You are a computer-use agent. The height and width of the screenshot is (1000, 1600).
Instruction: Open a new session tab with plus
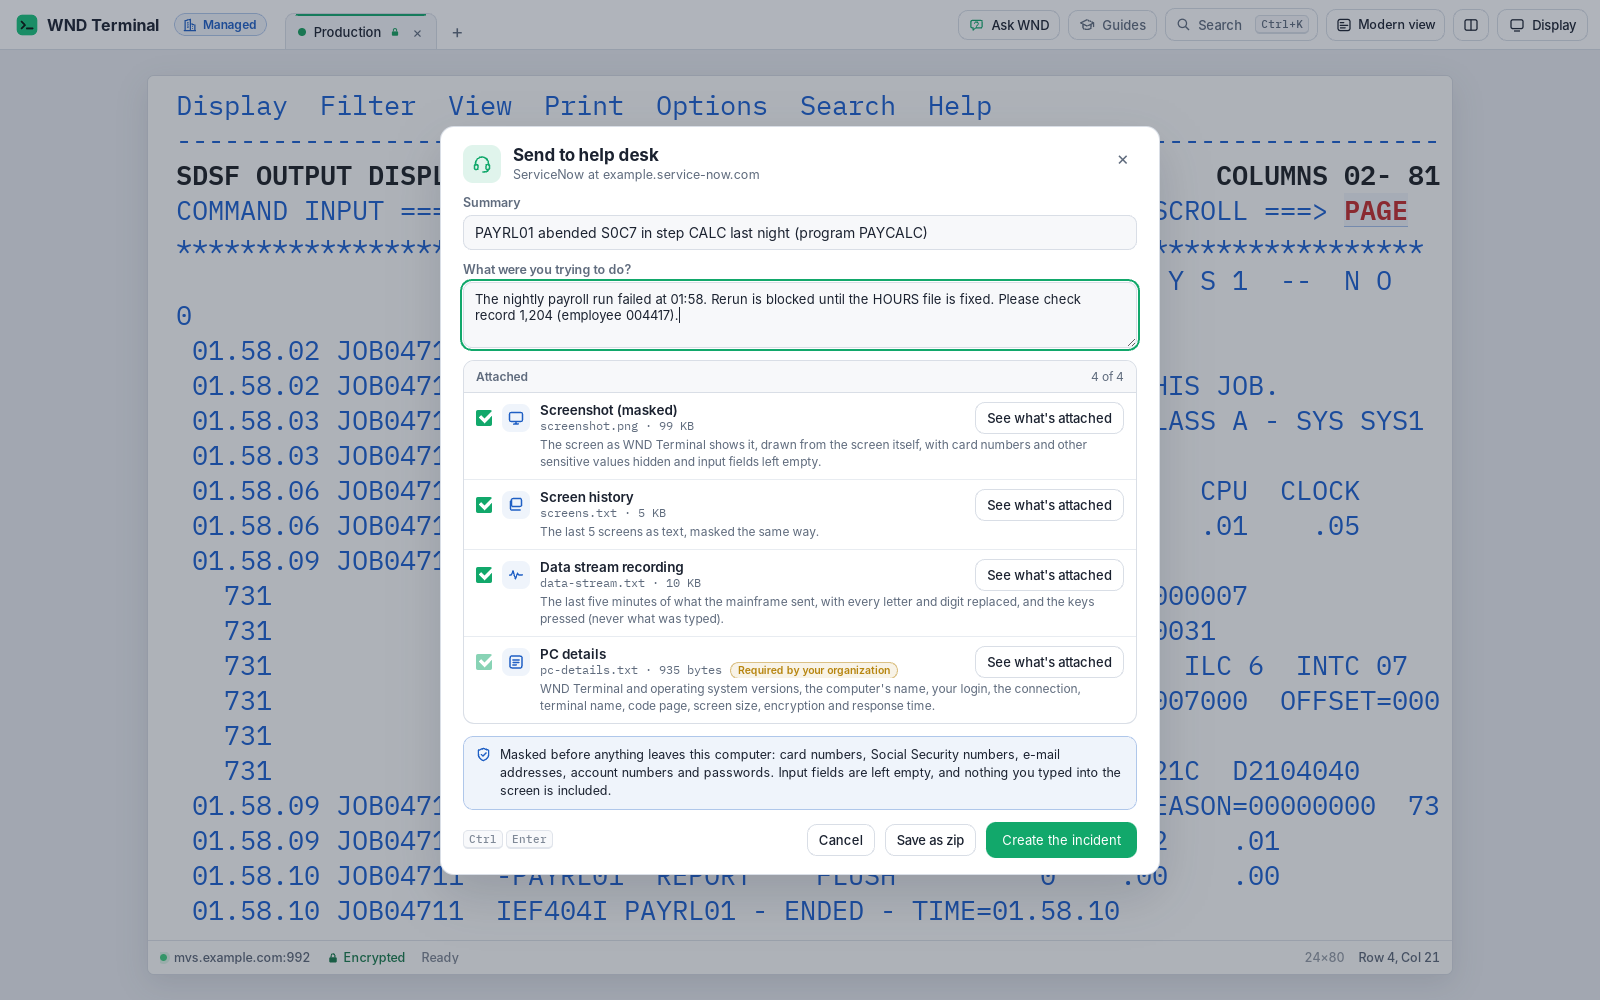(457, 33)
